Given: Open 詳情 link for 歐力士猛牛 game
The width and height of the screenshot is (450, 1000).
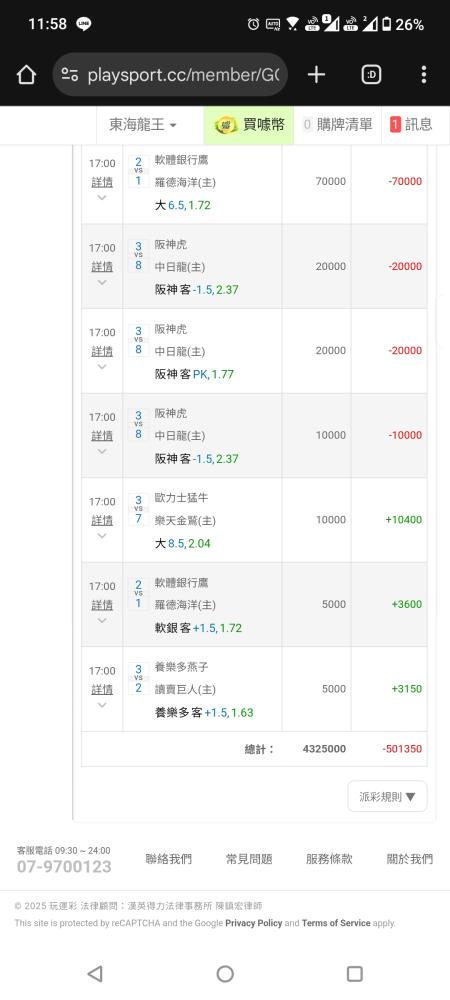Looking at the screenshot, I should [102, 520].
